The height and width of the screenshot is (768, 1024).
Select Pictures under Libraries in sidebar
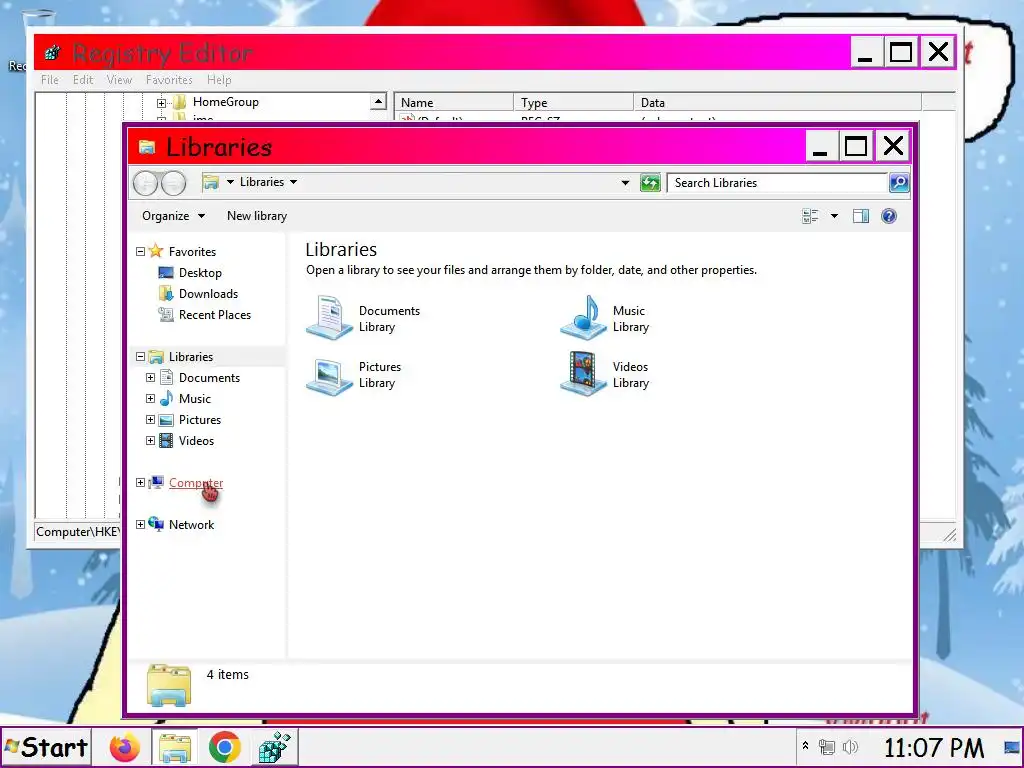point(200,419)
